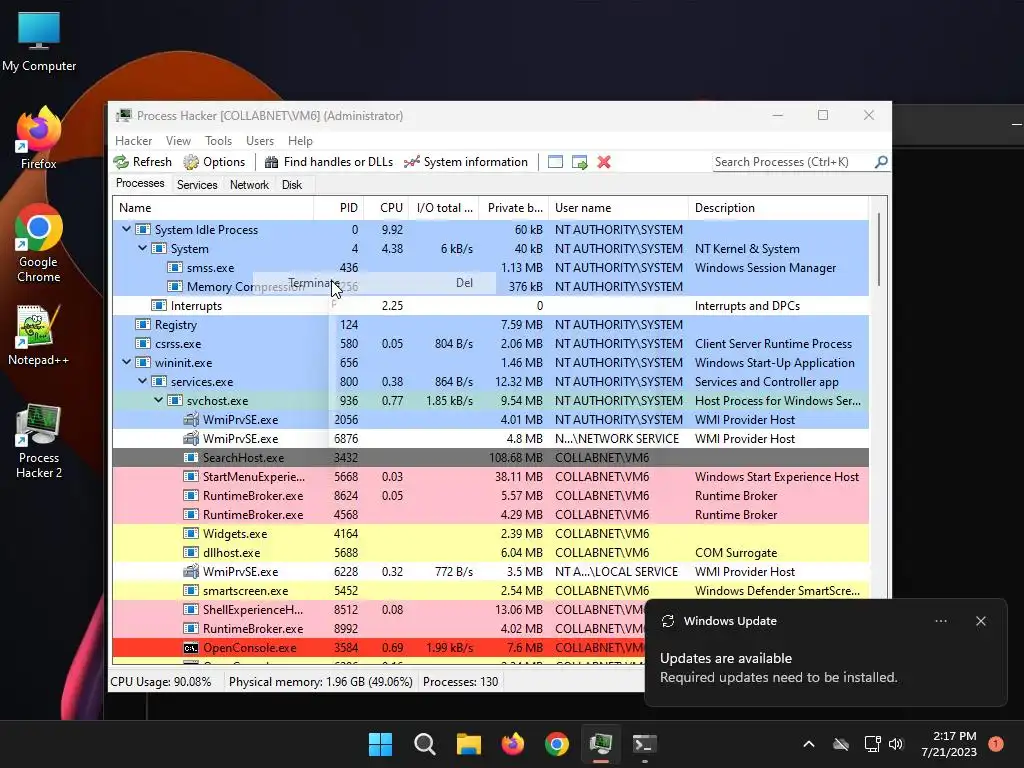Open the Tools menu

pos(218,141)
